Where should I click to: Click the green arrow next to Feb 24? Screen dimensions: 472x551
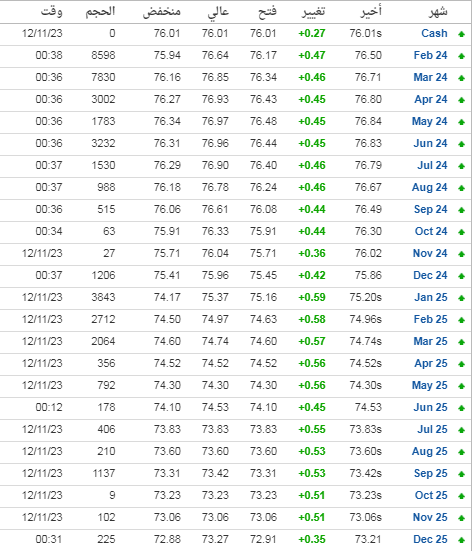461,56
